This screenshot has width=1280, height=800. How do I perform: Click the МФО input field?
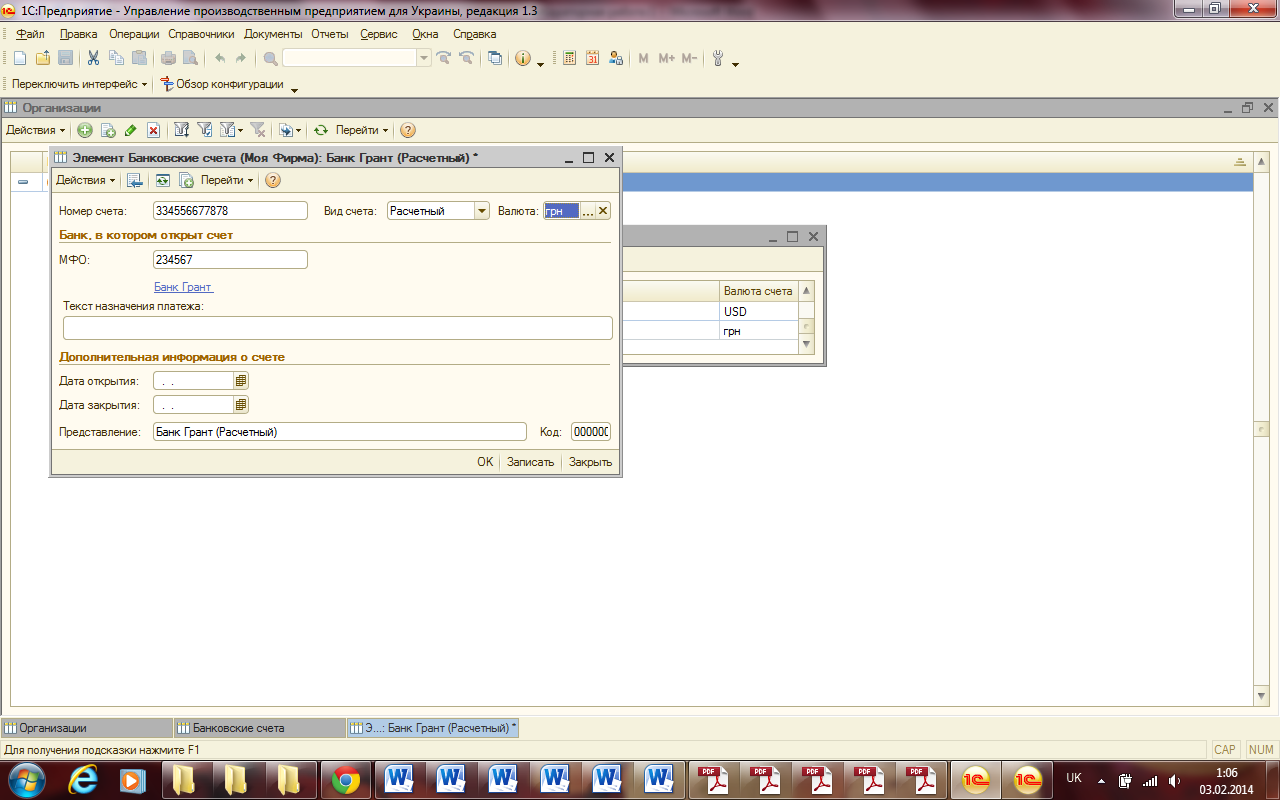tap(230, 259)
